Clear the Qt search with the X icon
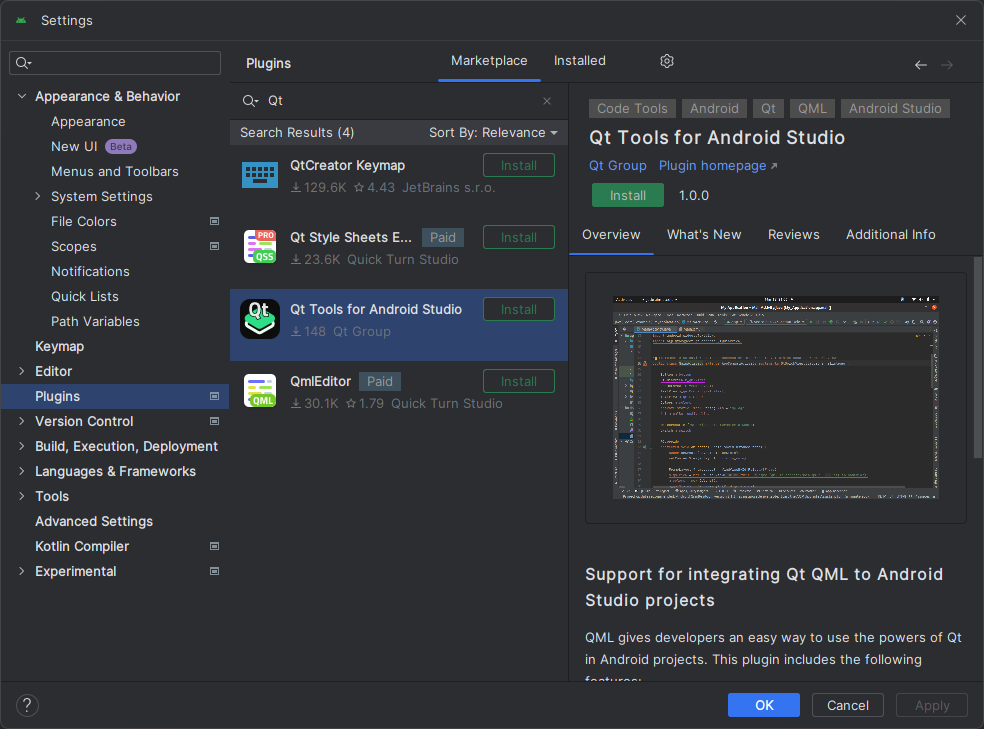Viewport: 984px width, 729px height. tap(547, 101)
